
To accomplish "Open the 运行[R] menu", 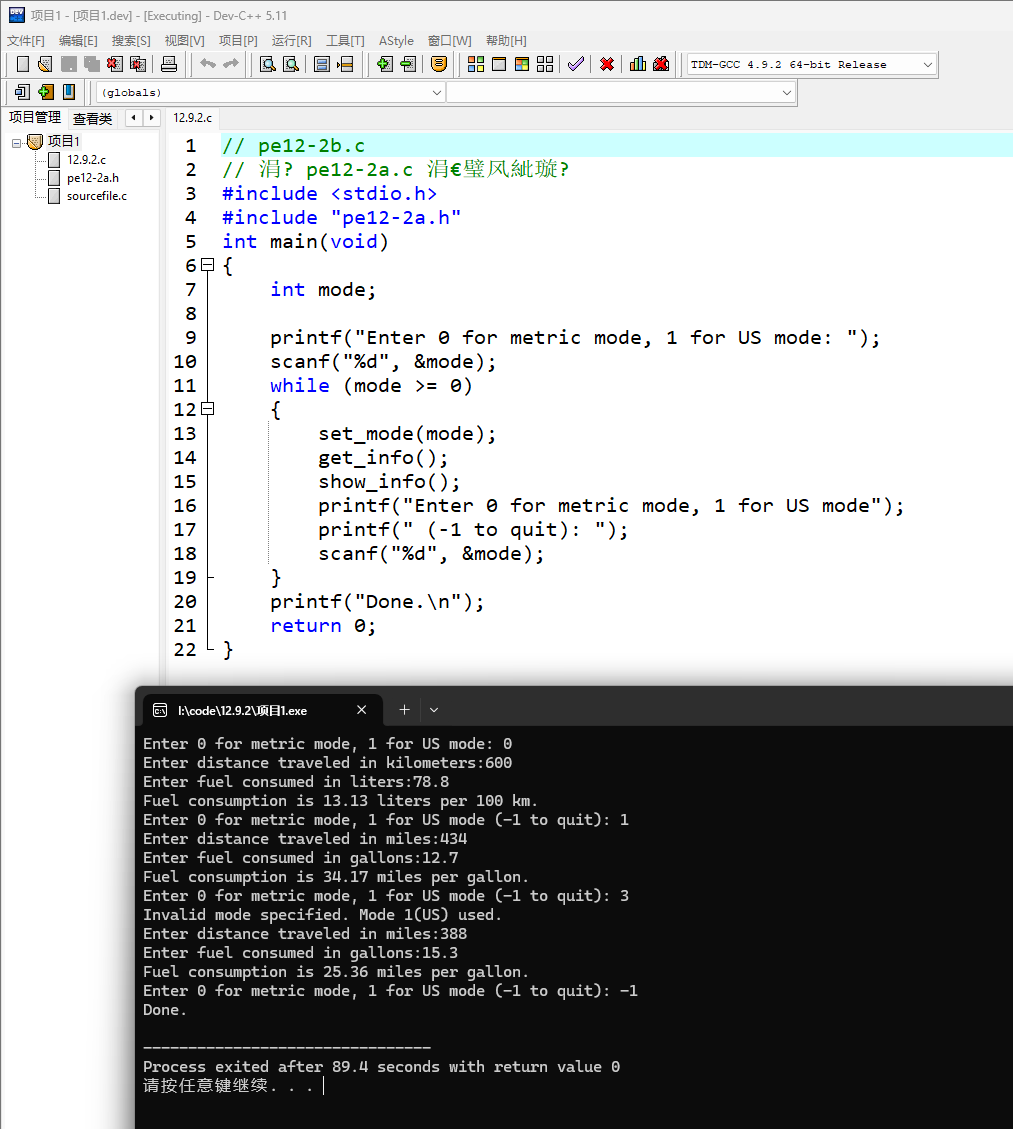I will click(292, 40).
